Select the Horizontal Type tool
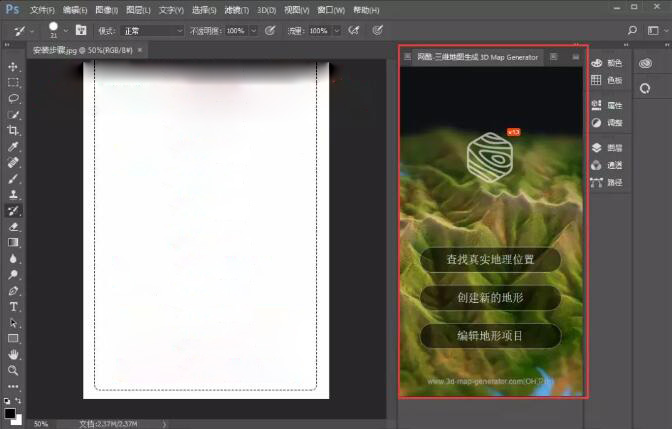Screen dimensions: 672x429 tap(13, 307)
